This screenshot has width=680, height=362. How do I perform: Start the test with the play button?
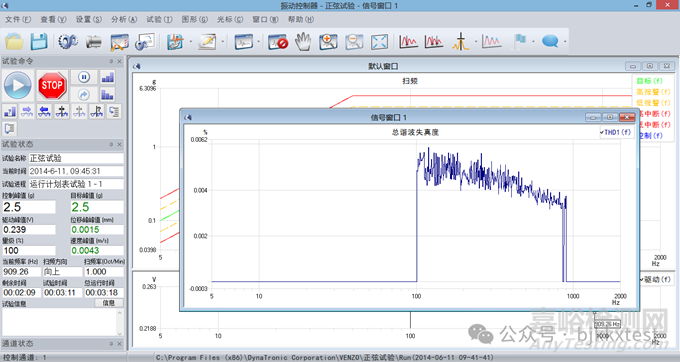18,85
